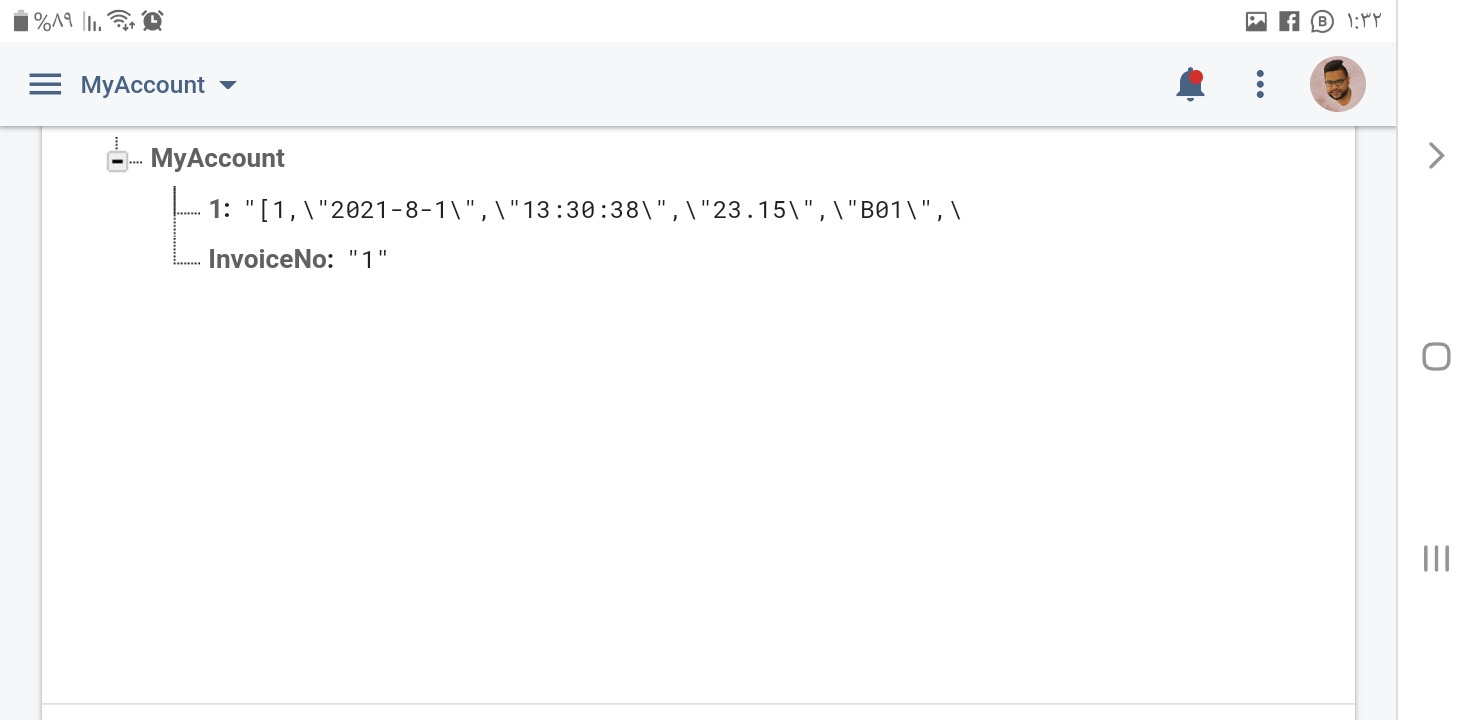Tap the image notification icon in status bar

click(1256, 21)
